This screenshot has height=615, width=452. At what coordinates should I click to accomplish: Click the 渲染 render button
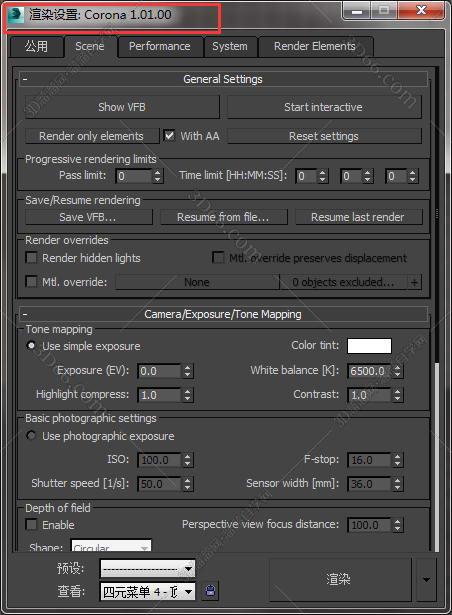tap(340, 579)
